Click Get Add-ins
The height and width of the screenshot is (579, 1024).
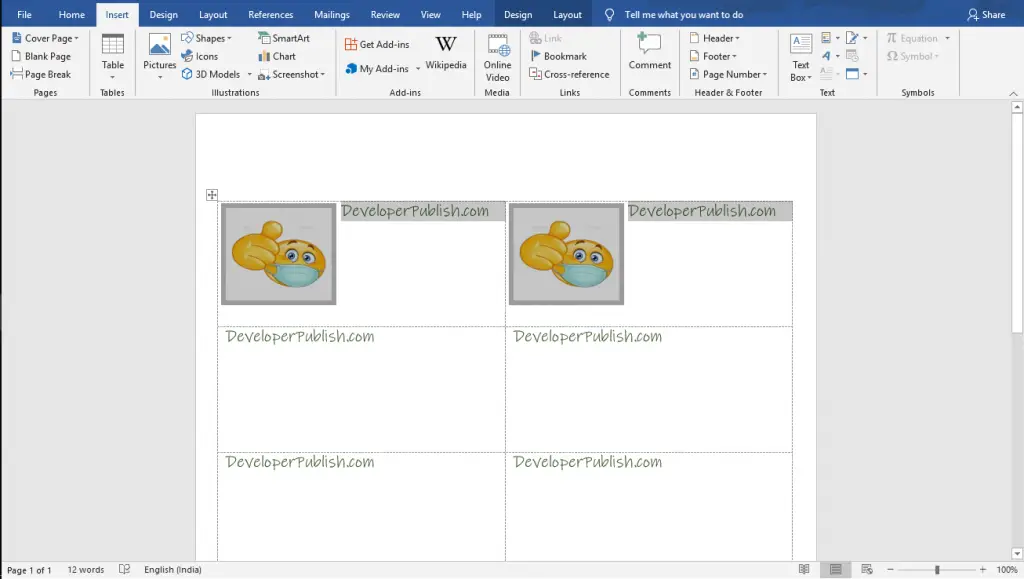[377, 44]
